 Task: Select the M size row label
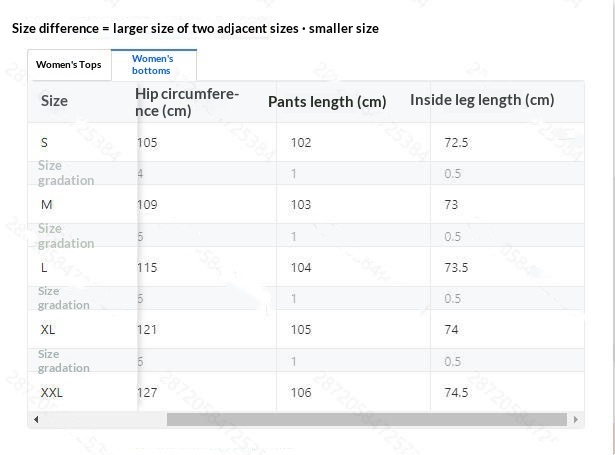(46, 205)
